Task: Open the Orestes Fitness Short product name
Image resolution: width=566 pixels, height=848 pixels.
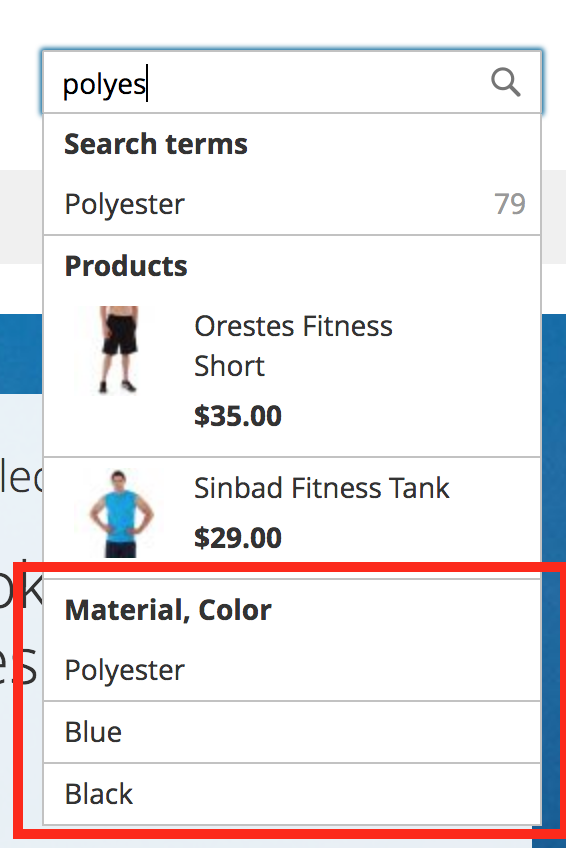Action: coord(294,346)
